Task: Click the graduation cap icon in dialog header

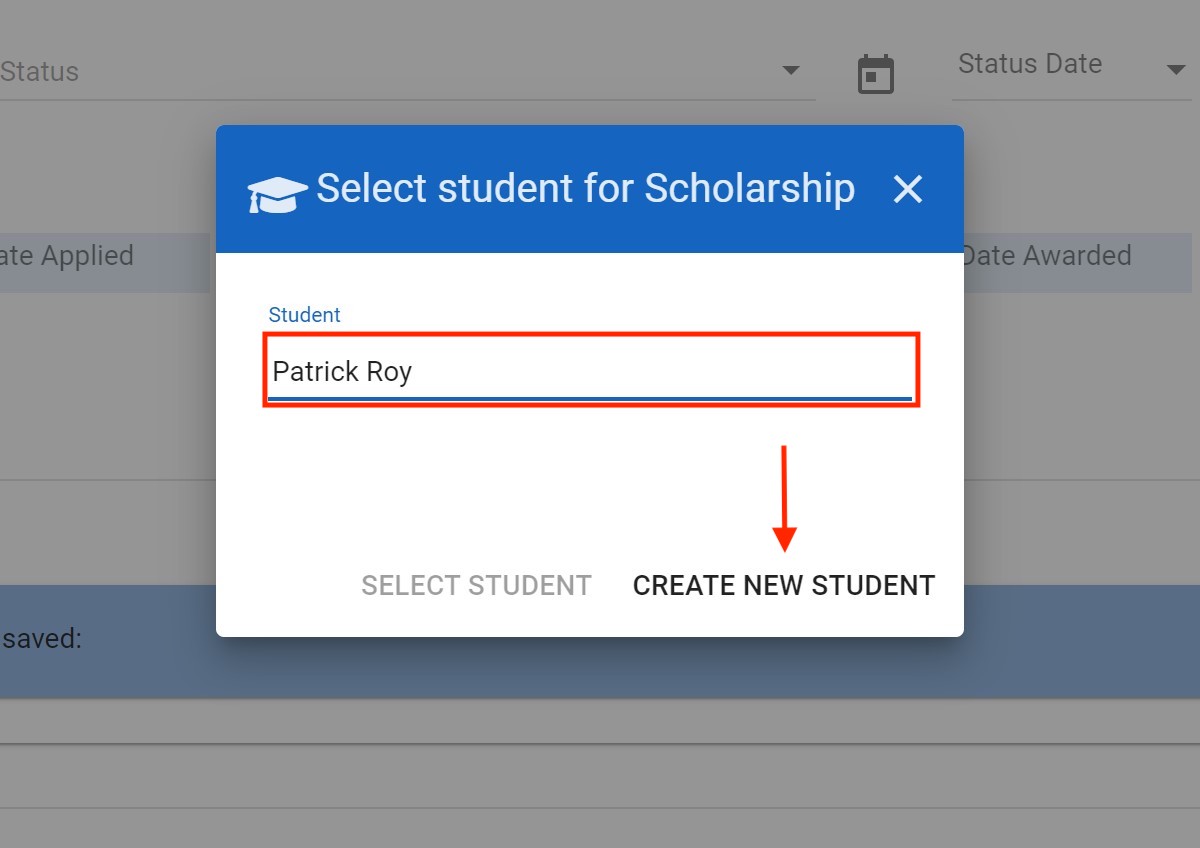Action: click(x=277, y=194)
